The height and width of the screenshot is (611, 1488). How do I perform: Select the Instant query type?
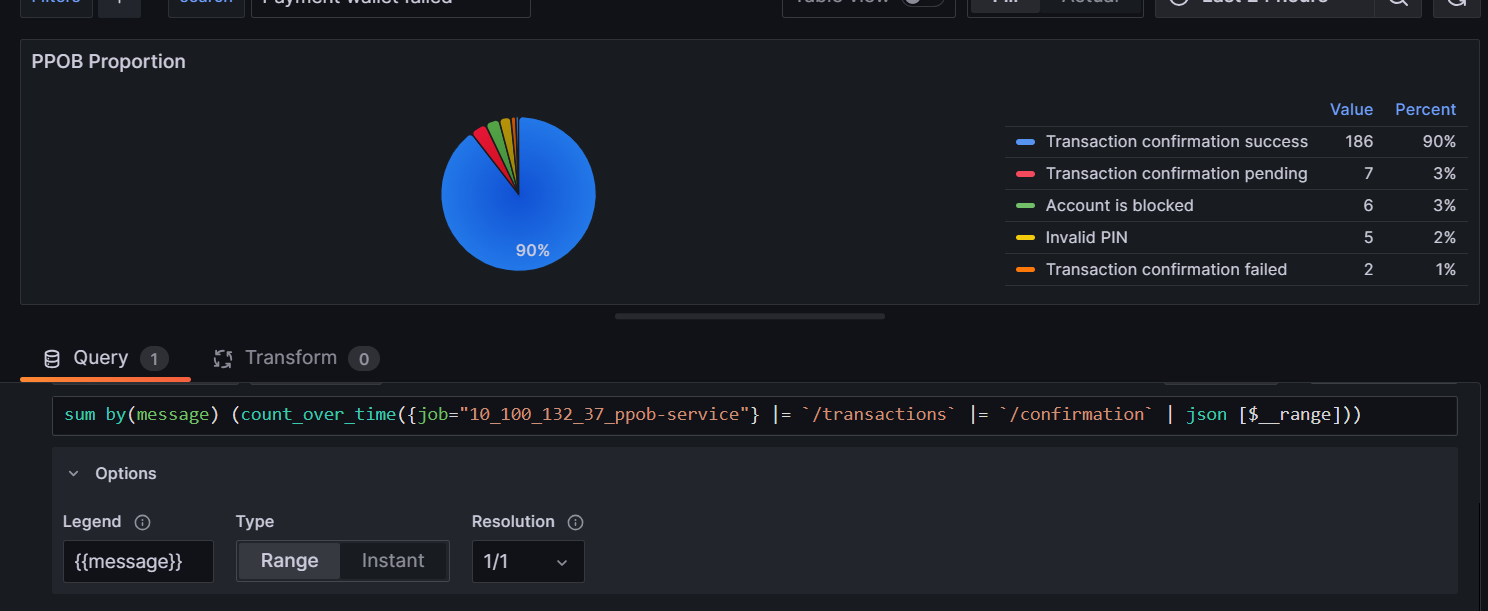(393, 561)
